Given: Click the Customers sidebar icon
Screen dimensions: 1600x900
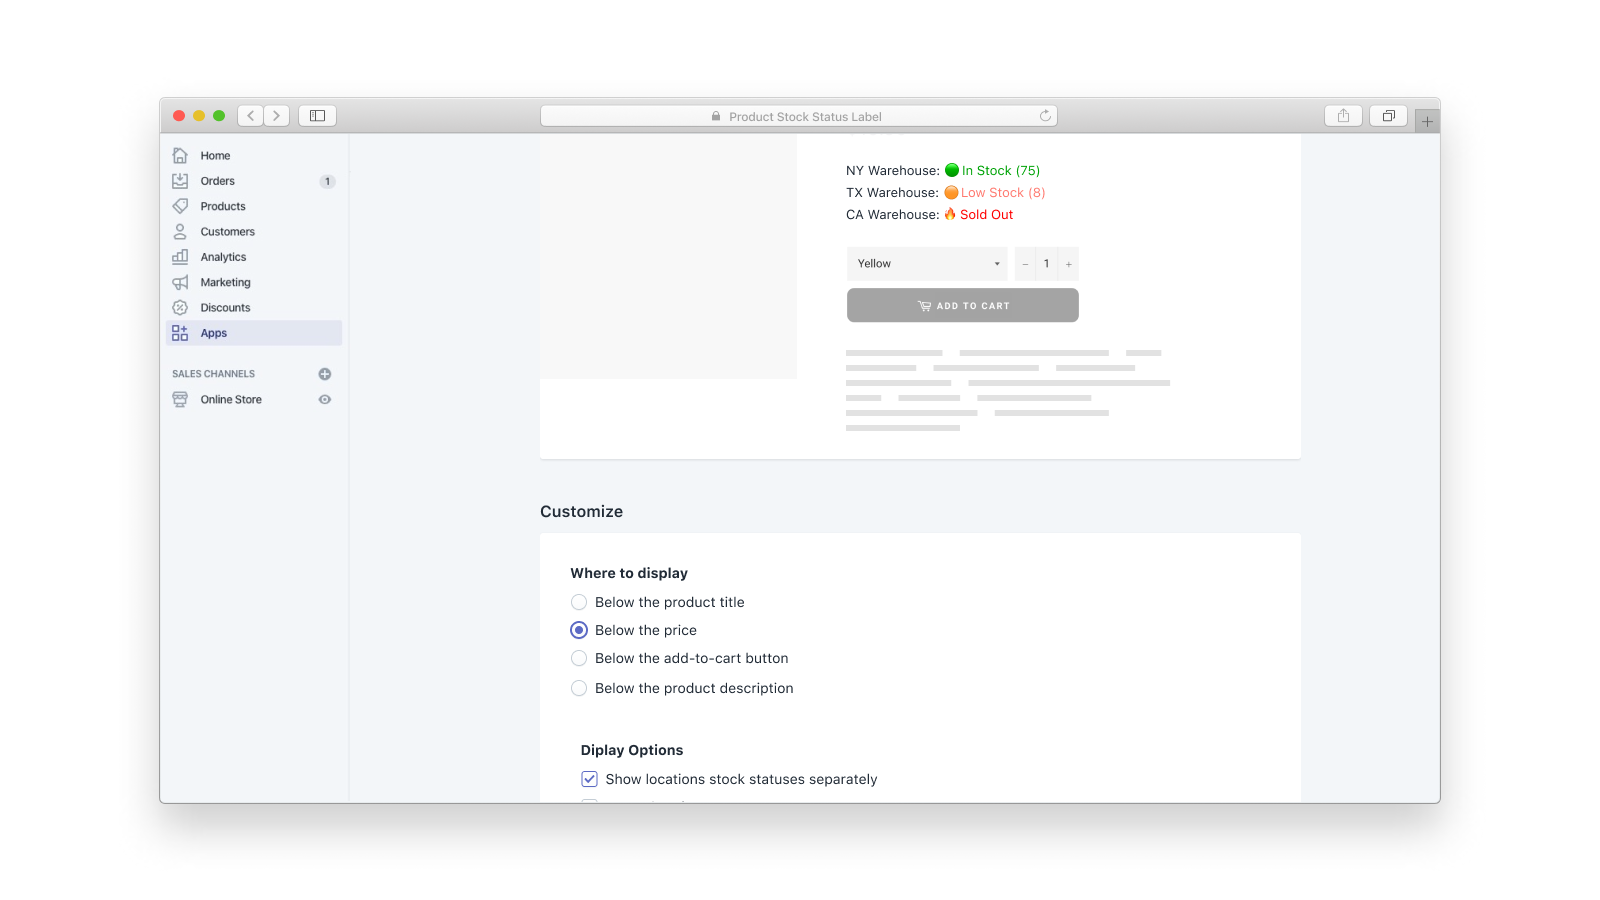Looking at the screenshot, I should coord(180,231).
